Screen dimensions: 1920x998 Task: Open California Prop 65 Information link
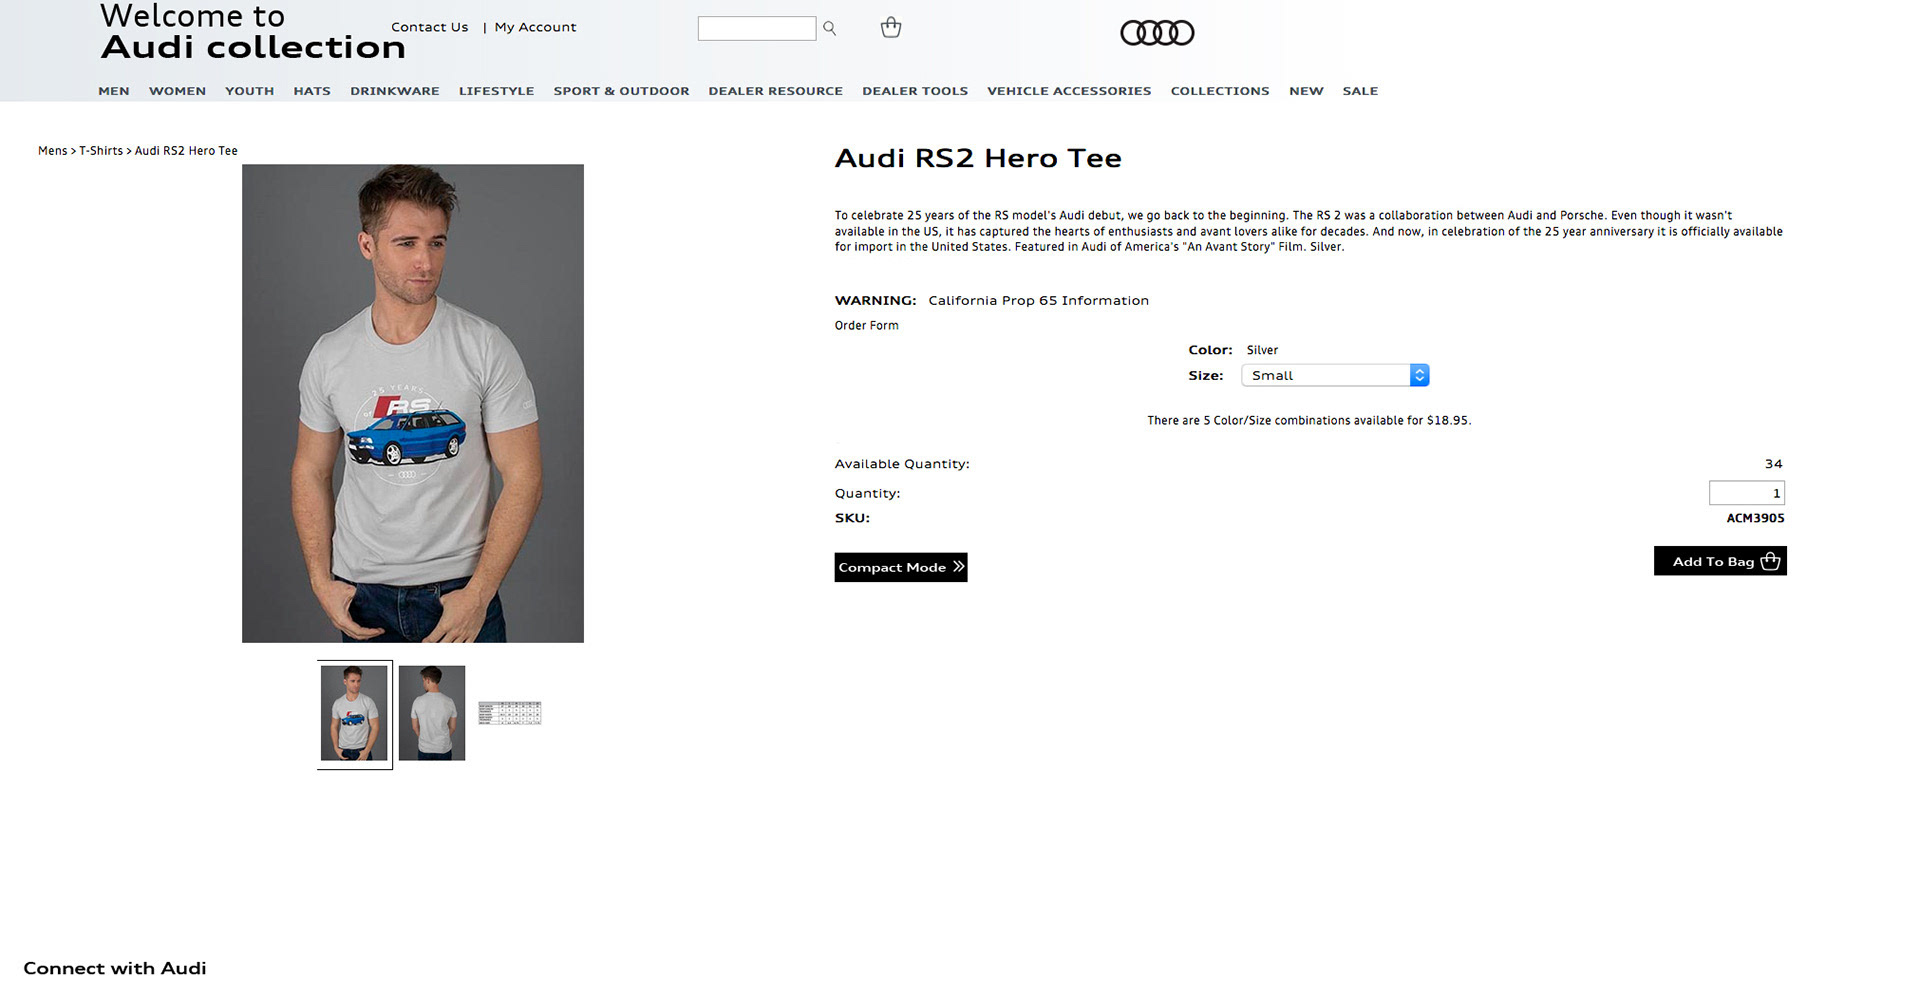pos(1038,300)
